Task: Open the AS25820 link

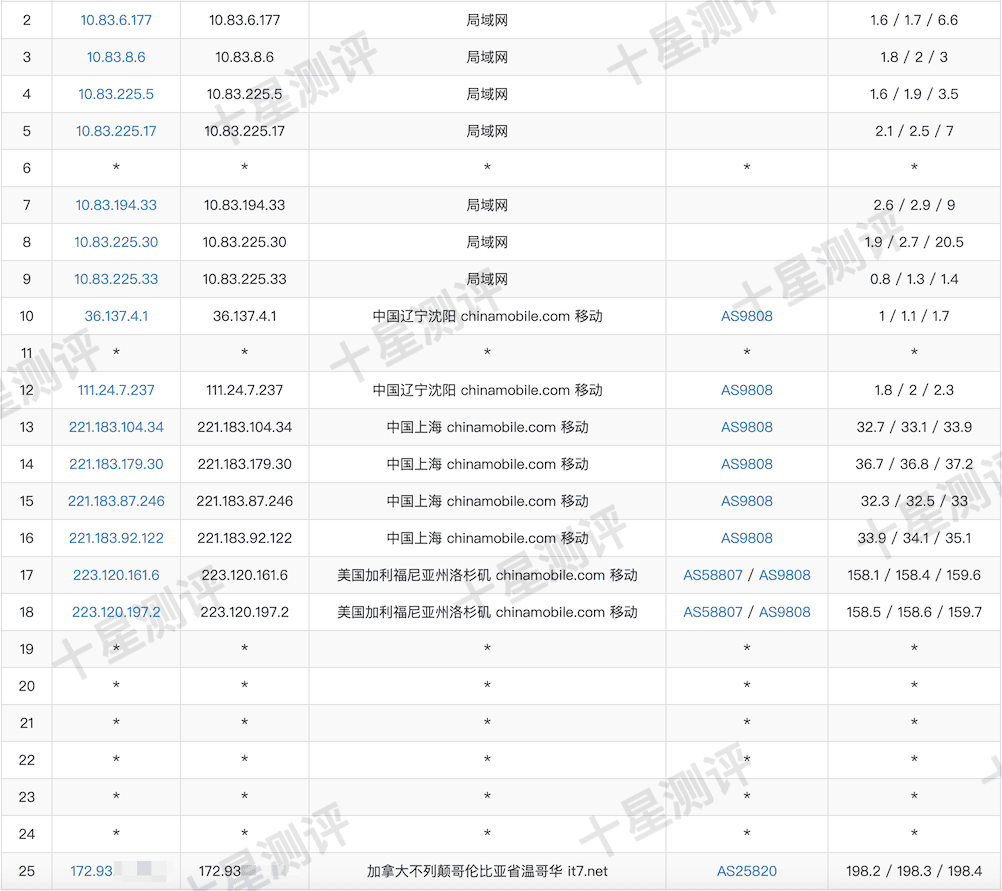Action: [746, 871]
